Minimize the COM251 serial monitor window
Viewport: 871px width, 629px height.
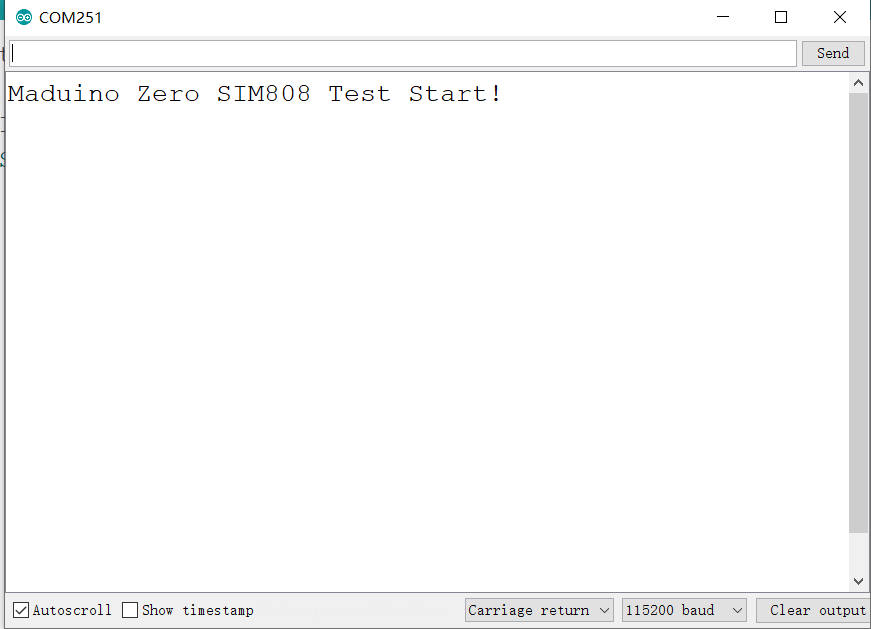click(723, 17)
